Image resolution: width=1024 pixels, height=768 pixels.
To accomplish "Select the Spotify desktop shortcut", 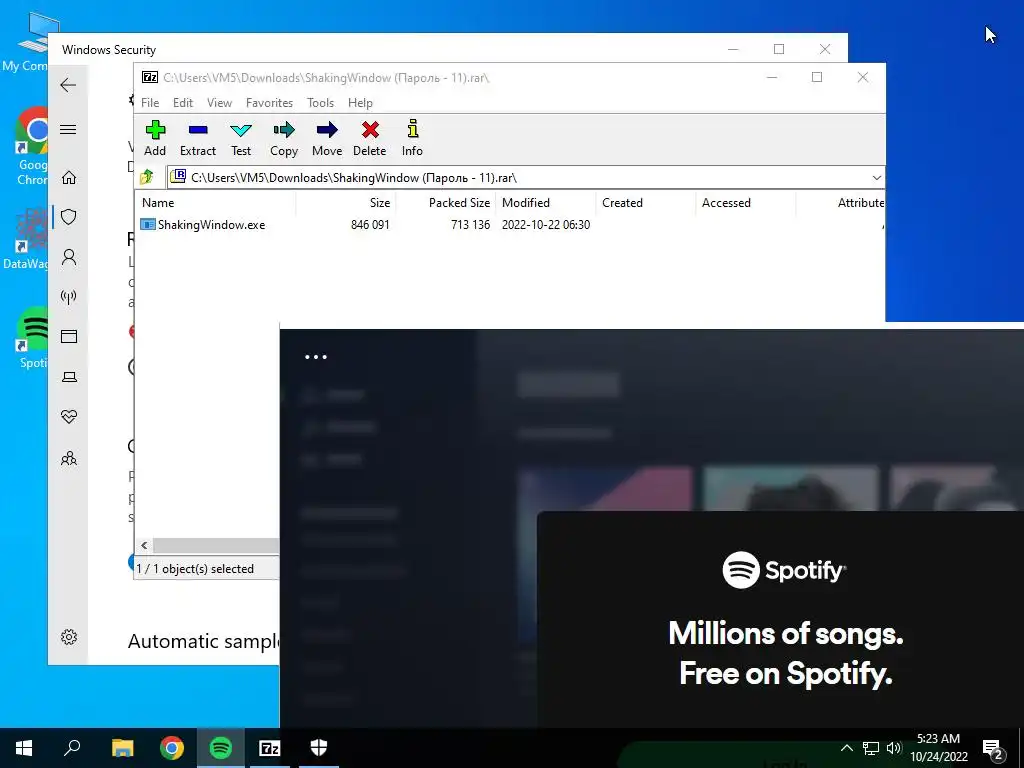I will [33, 338].
